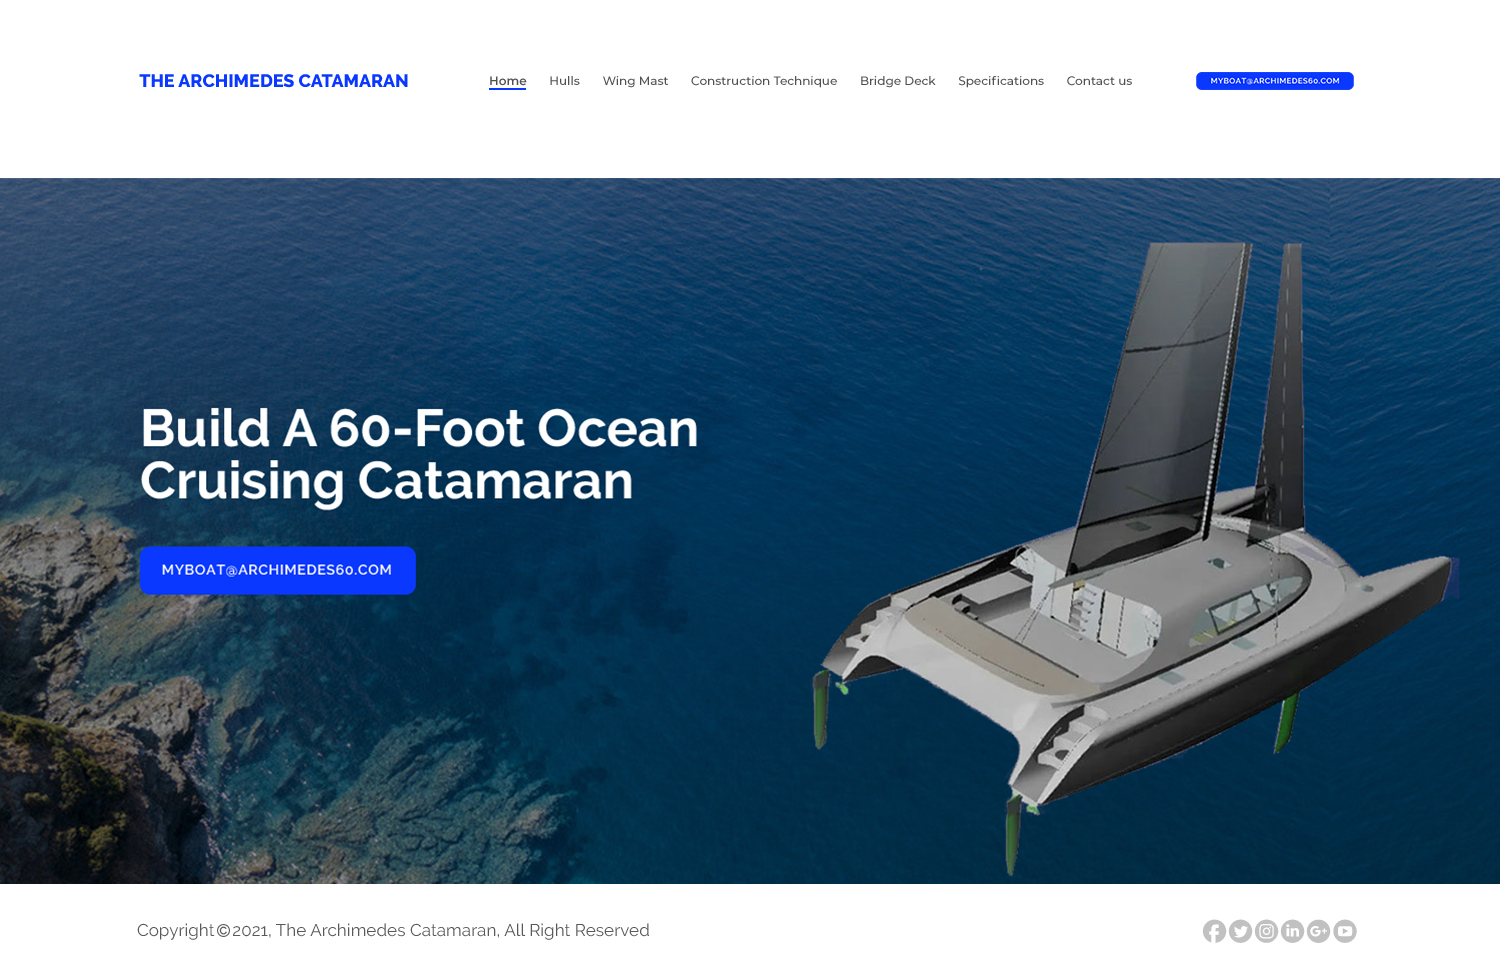This screenshot has width=1500, height=974.
Task: Open Construction Technique in navigation
Action: point(764,81)
